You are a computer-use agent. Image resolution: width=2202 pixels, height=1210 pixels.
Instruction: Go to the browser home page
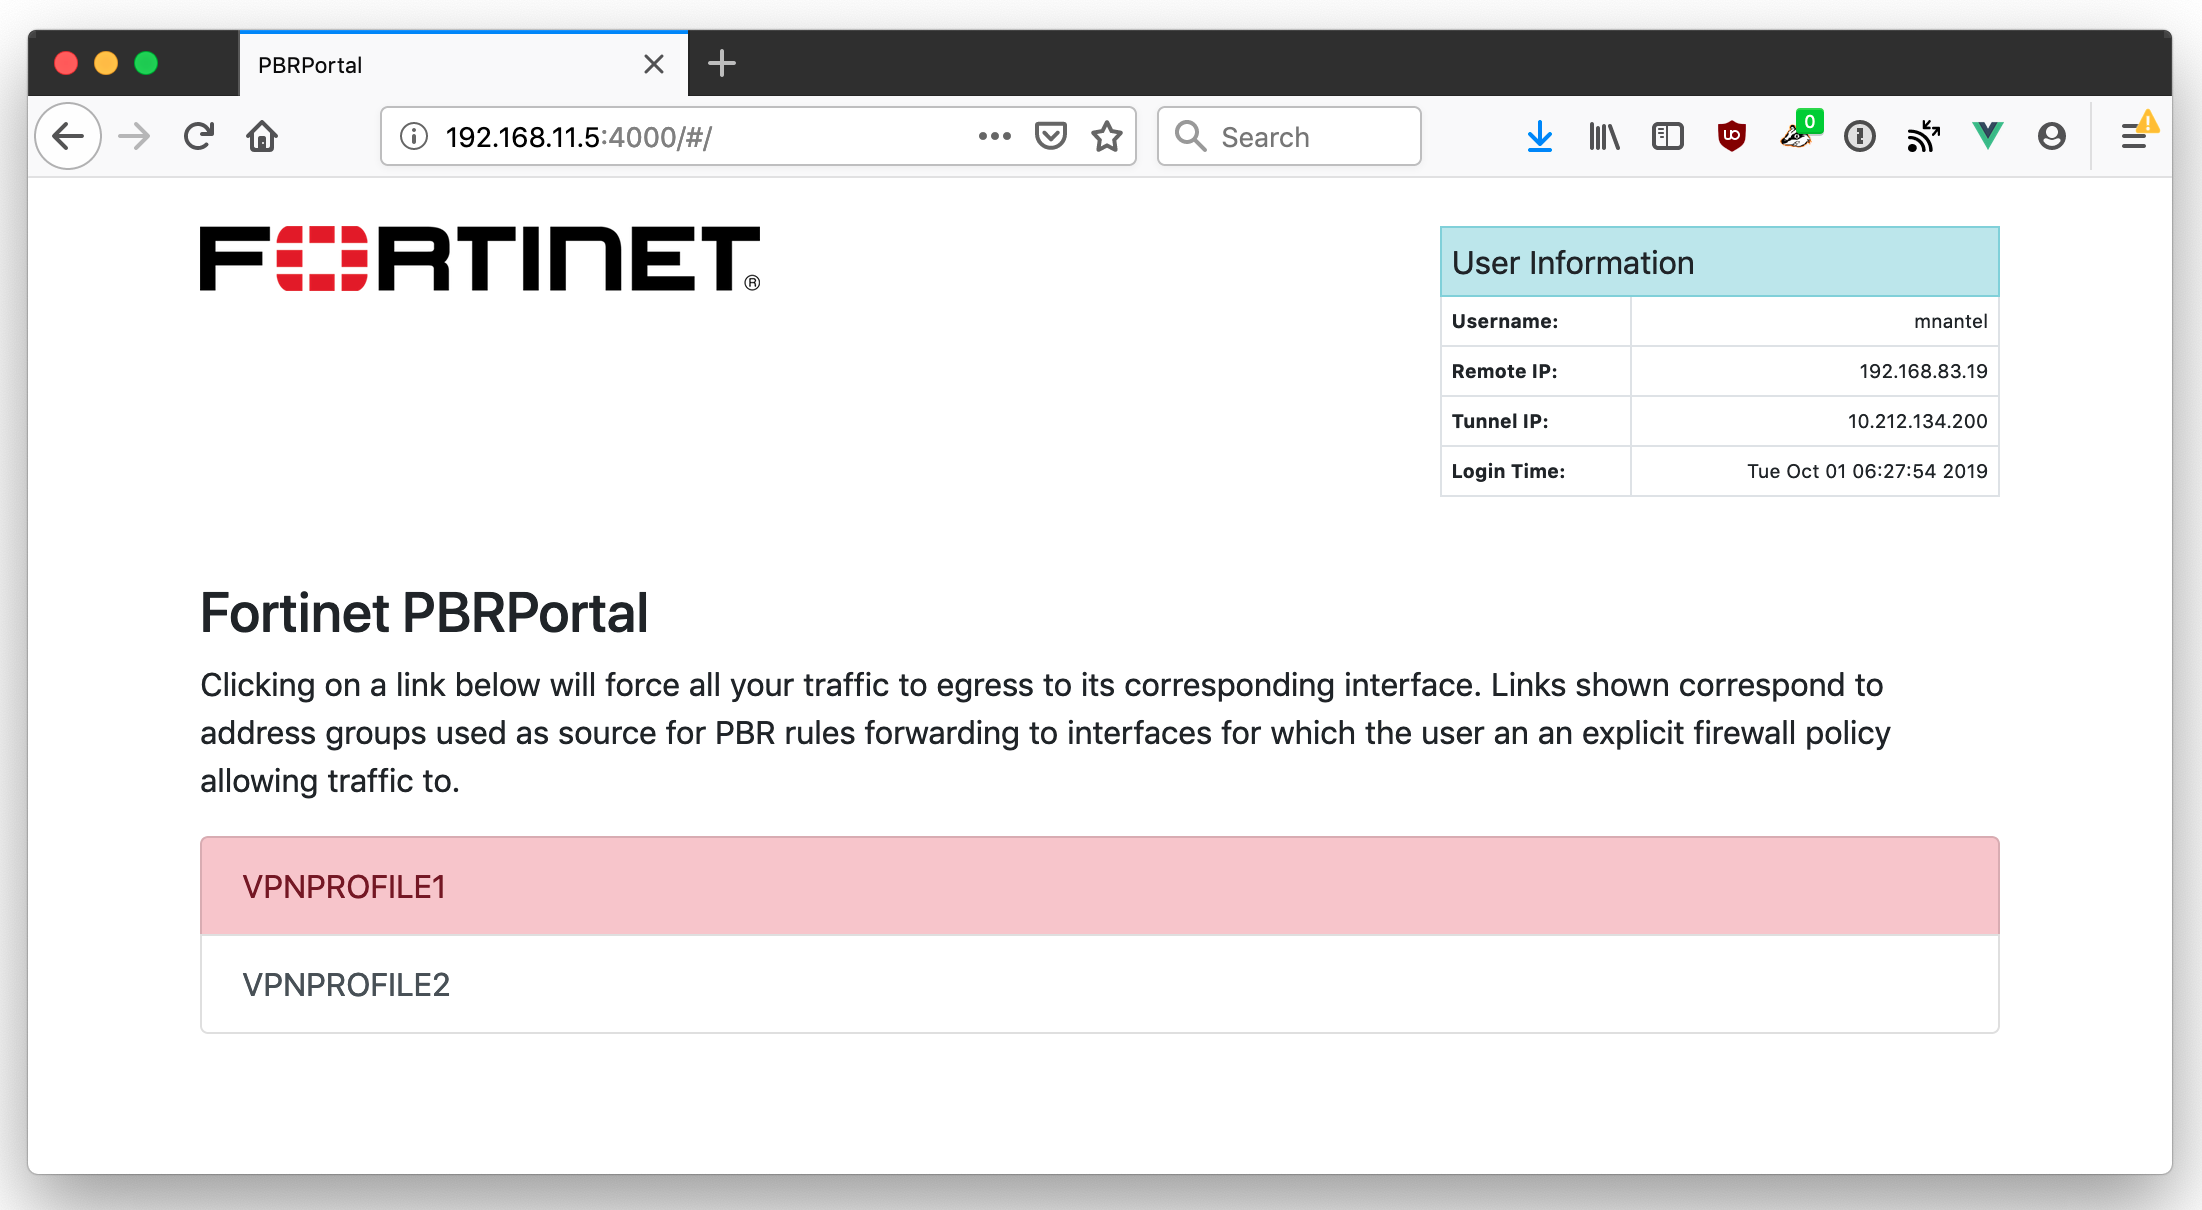tap(262, 136)
